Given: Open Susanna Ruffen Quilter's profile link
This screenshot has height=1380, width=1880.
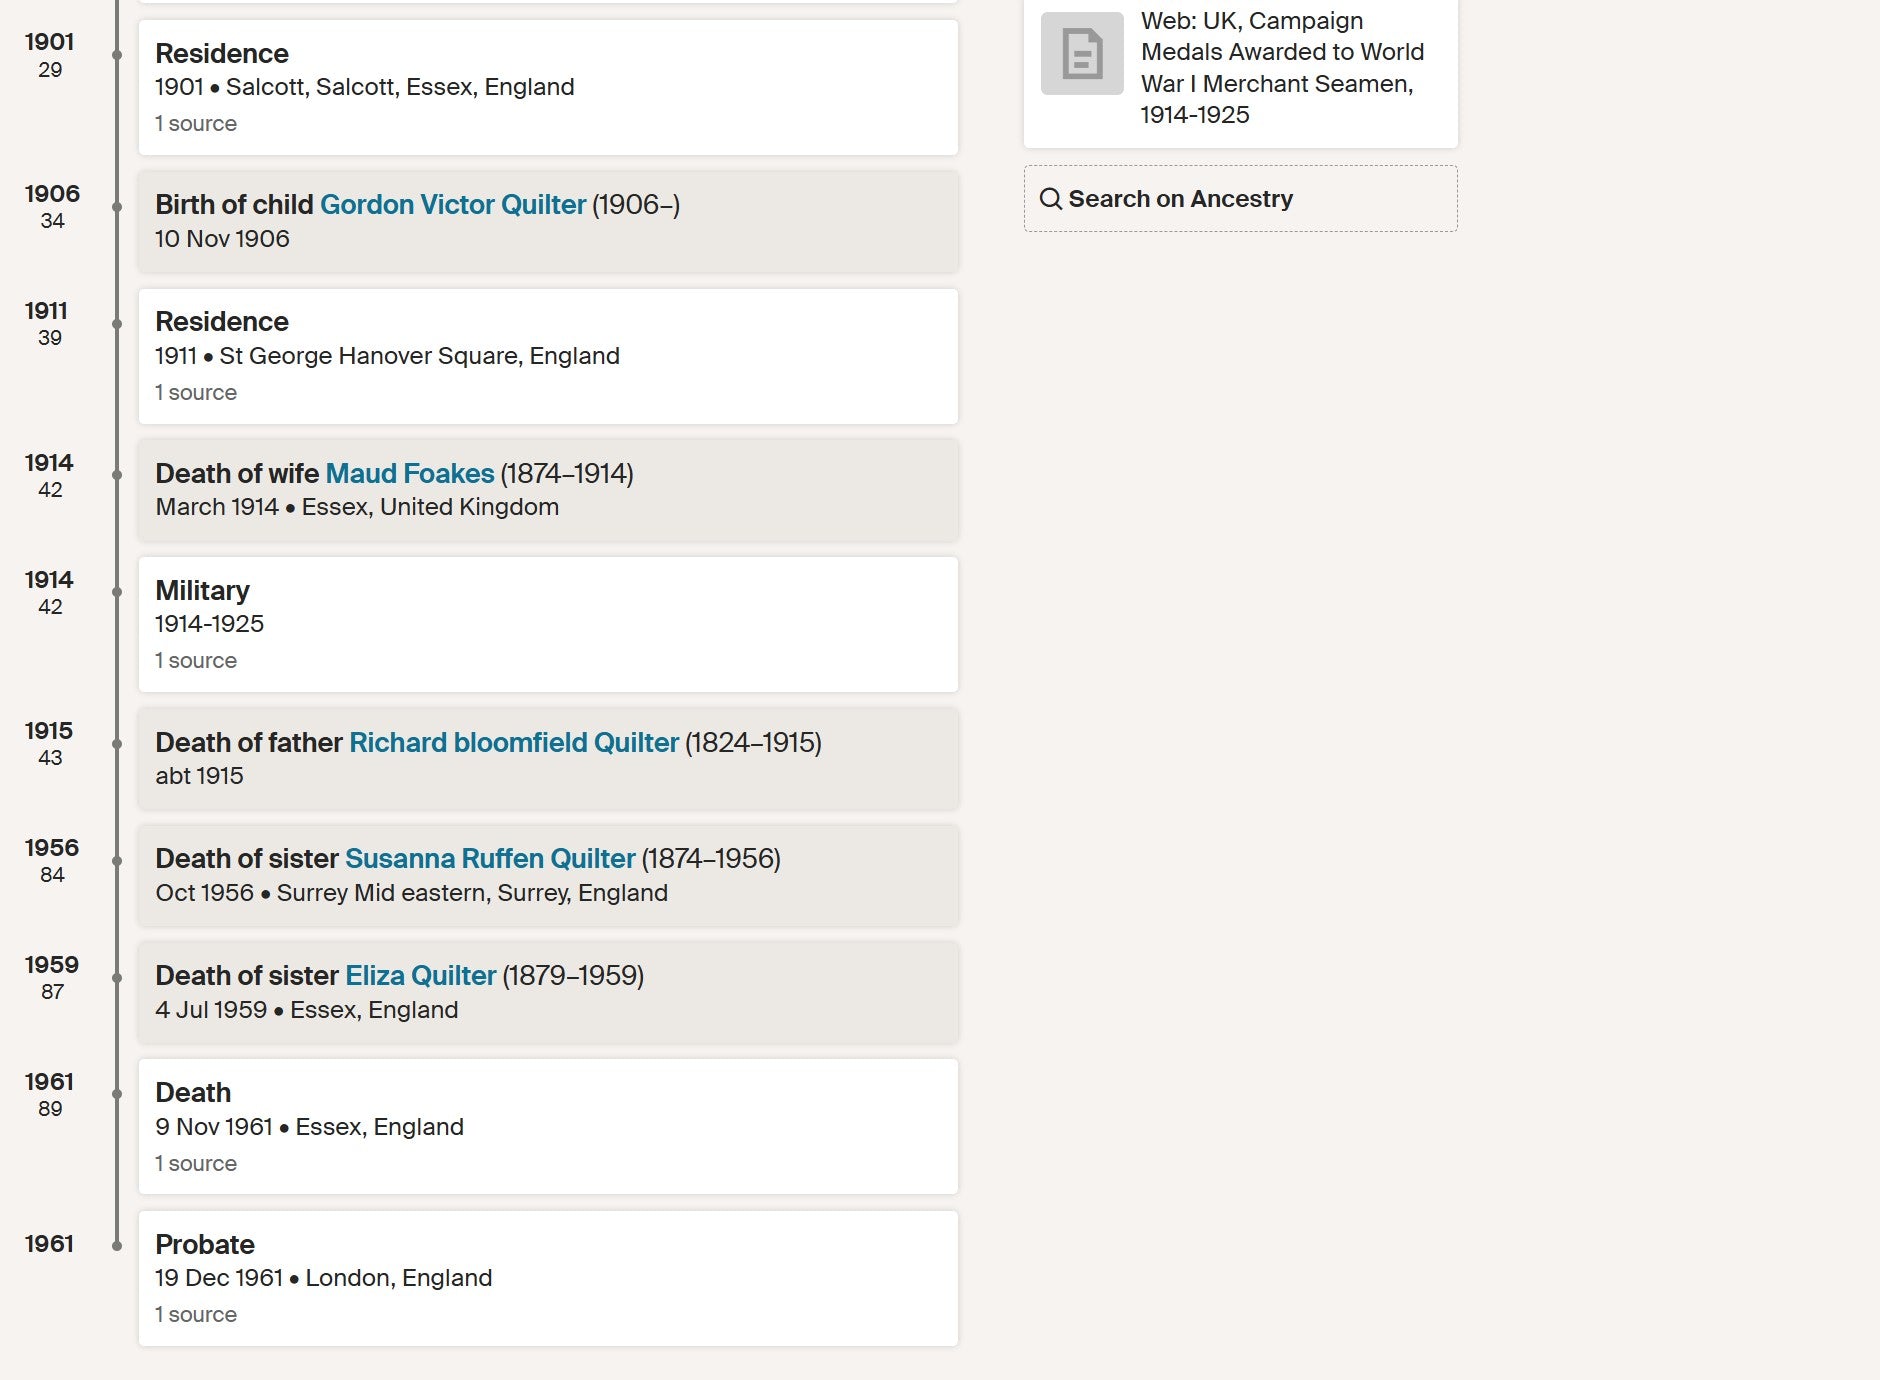Looking at the screenshot, I should pyautogui.click(x=490, y=859).
